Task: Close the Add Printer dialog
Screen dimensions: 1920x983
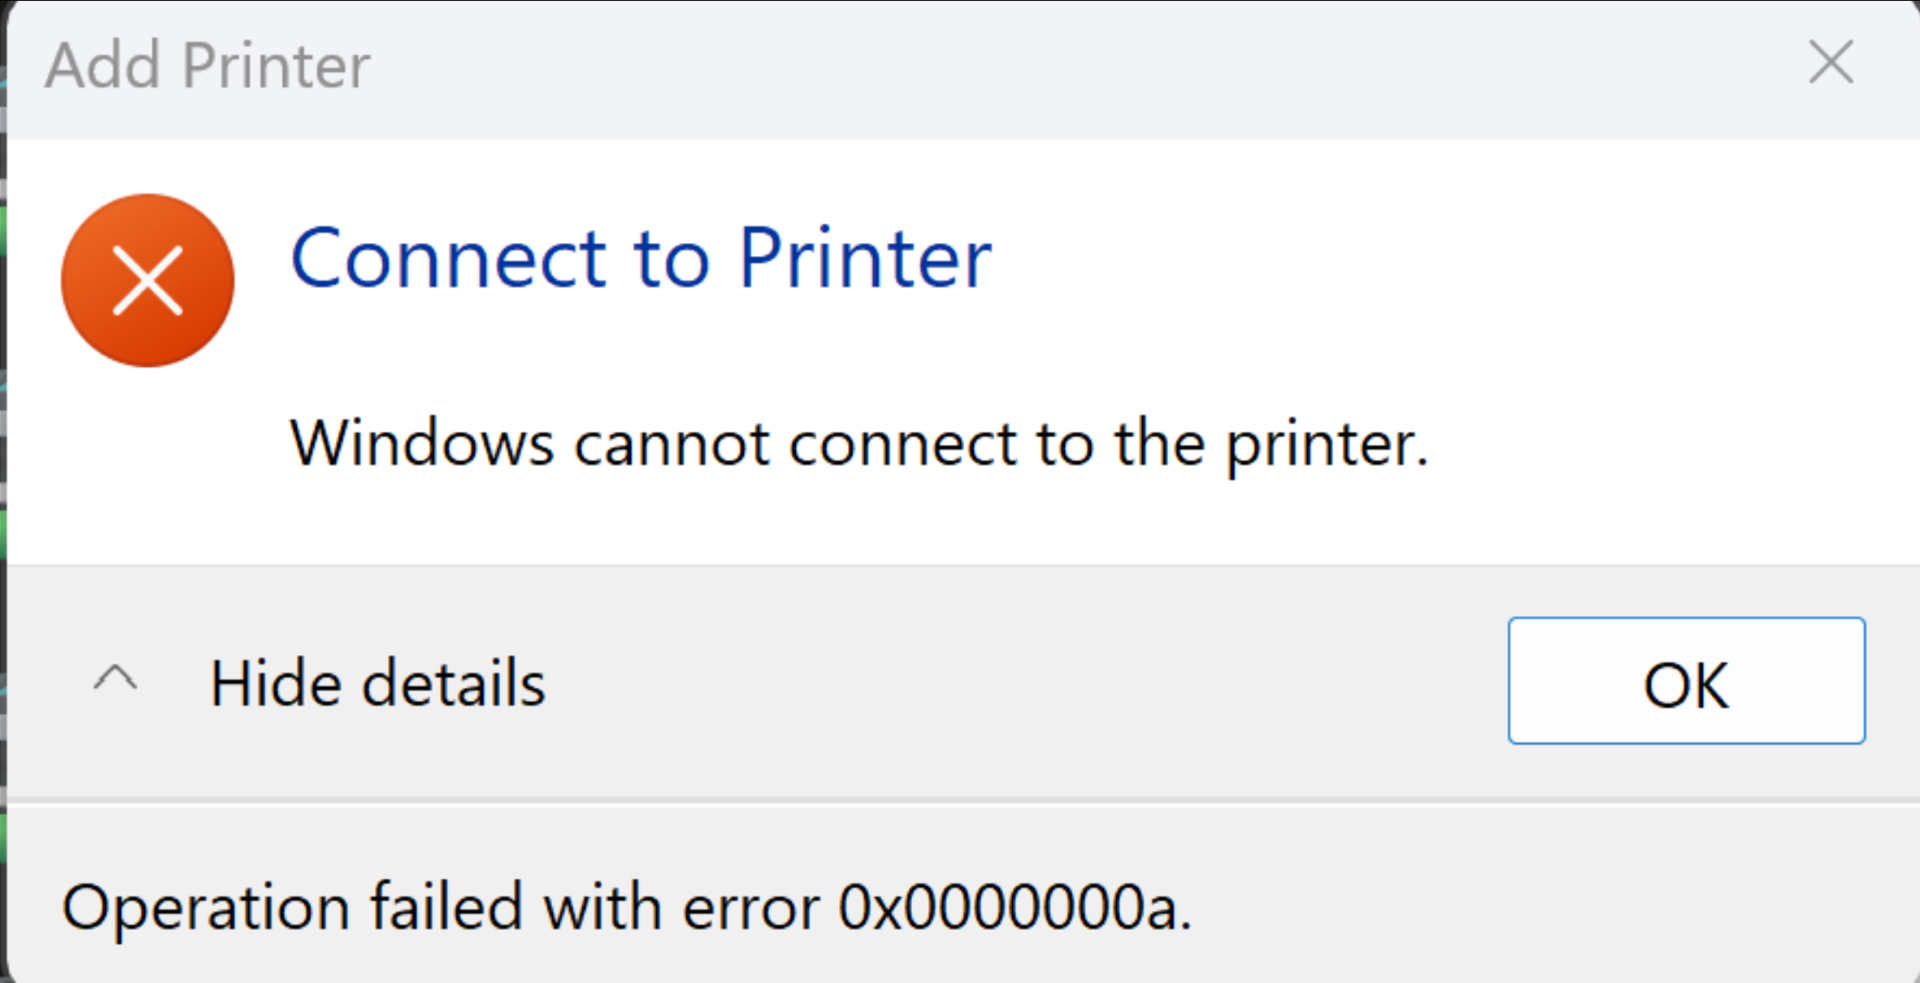Action: point(1831,63)
